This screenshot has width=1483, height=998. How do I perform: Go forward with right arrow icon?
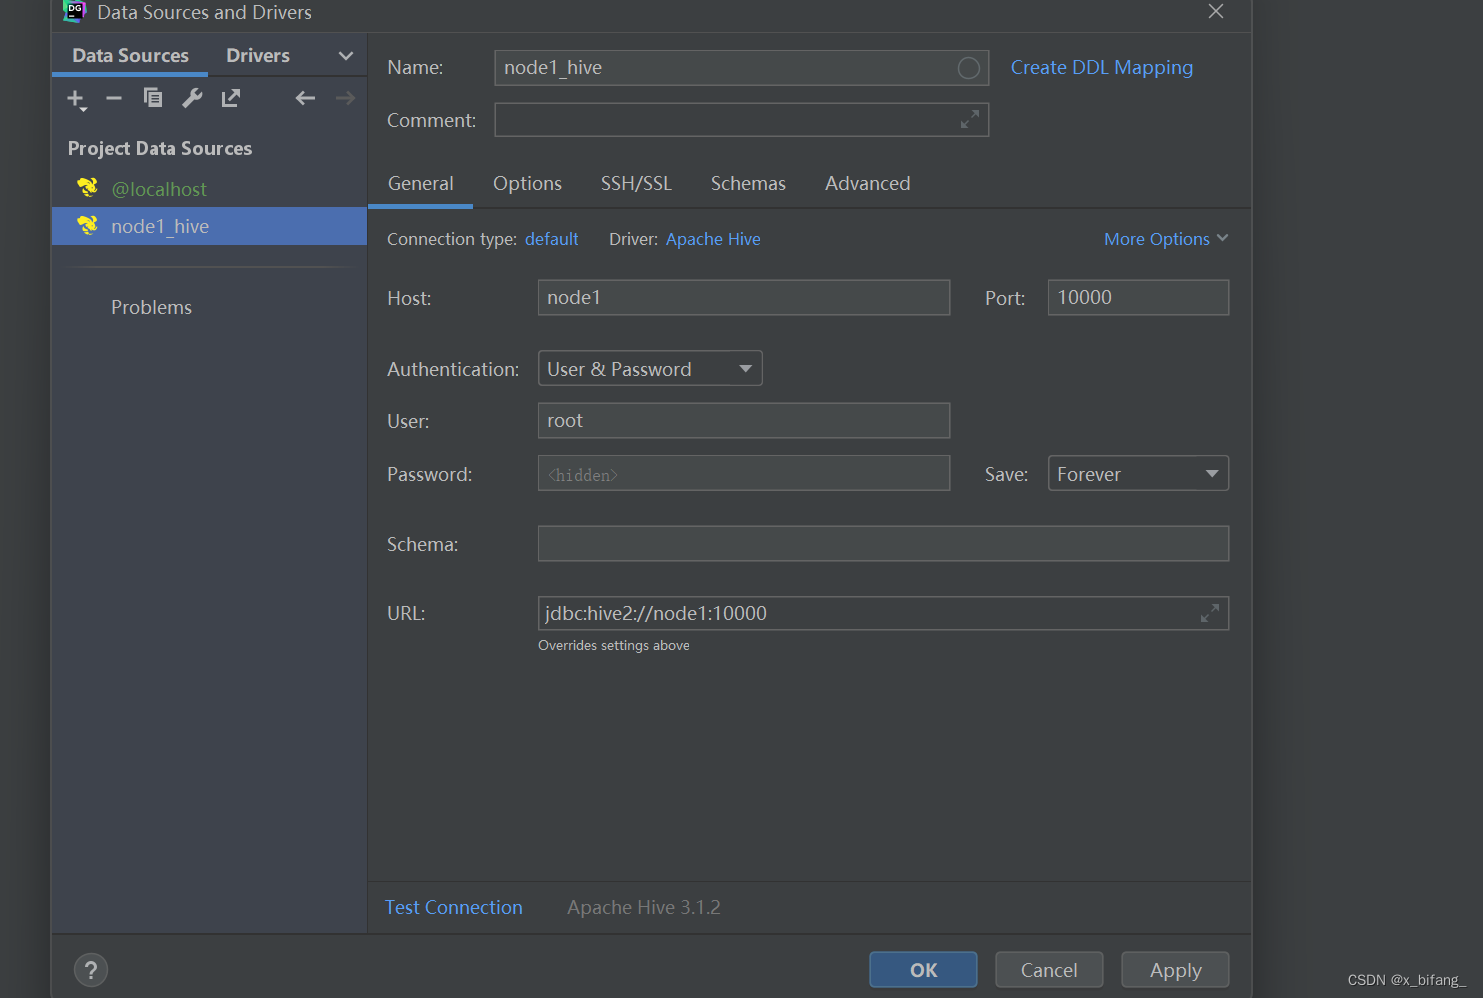point(345,98)
